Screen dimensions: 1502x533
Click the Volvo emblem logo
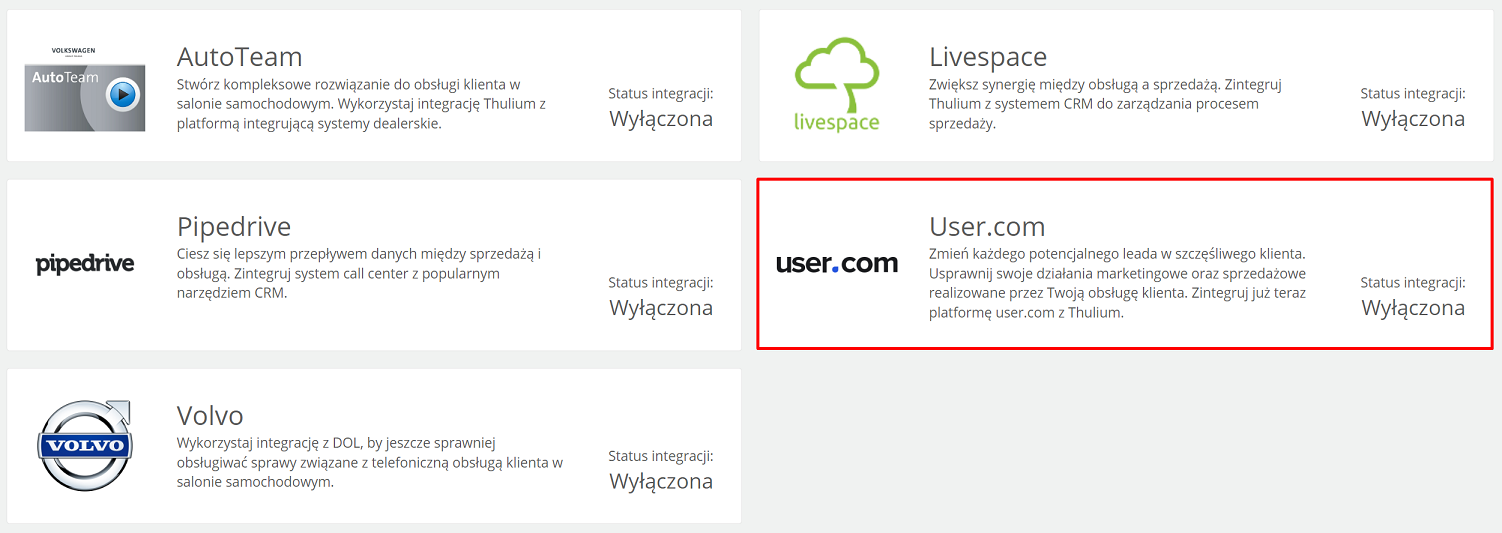[x=85, y=445]
